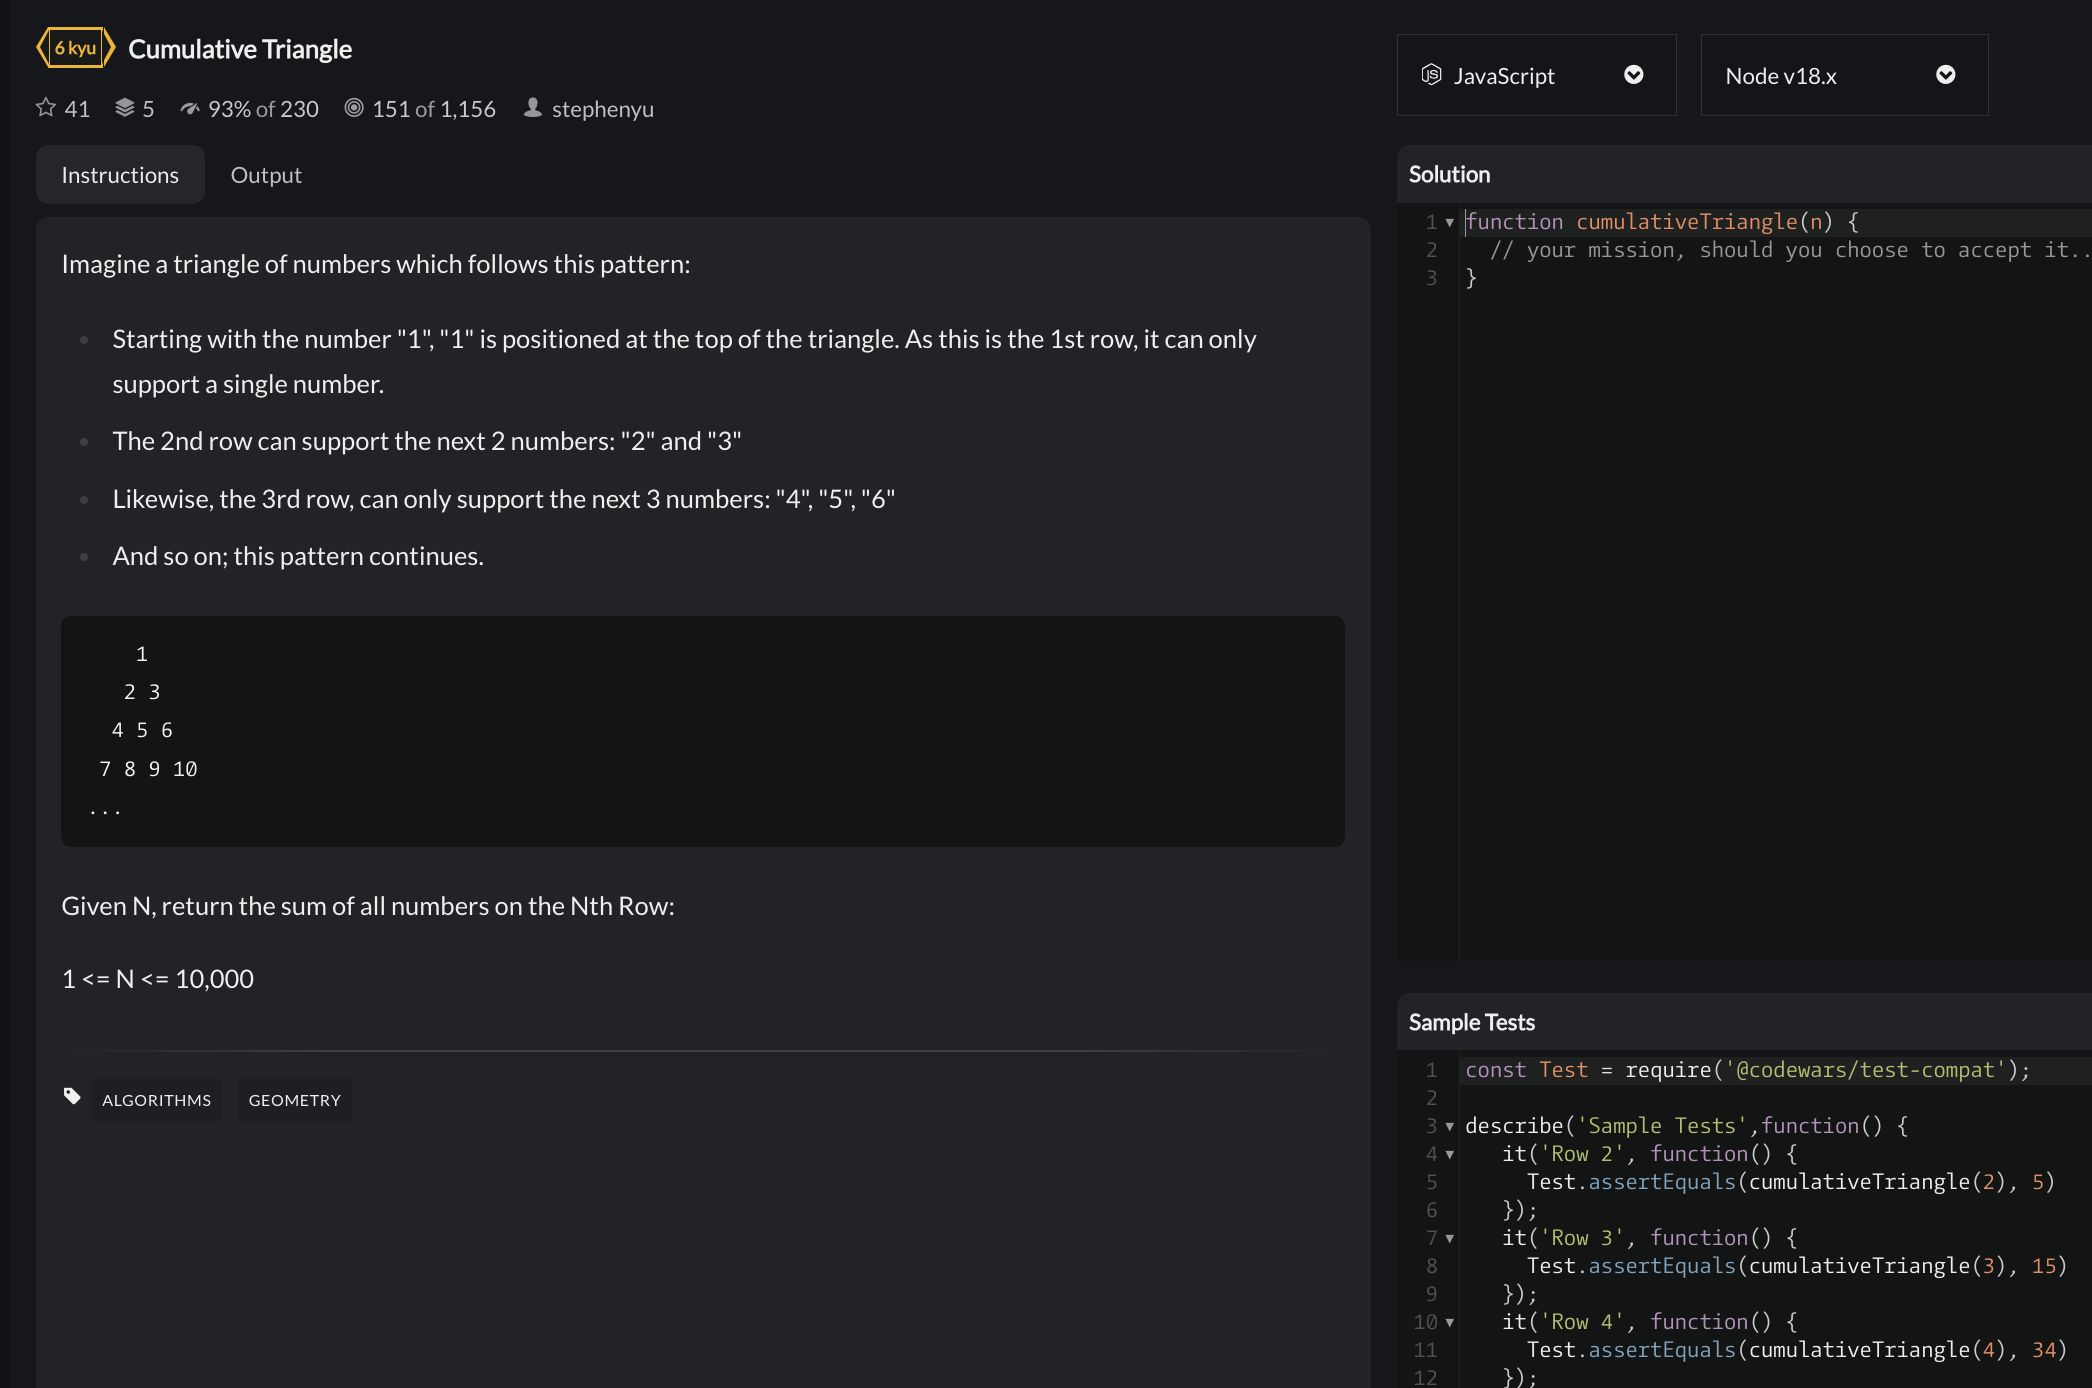Collapse the 'Row 2' test fold on line 4
Screen dimensions: 2092x1388
tap(1450, 1154)
